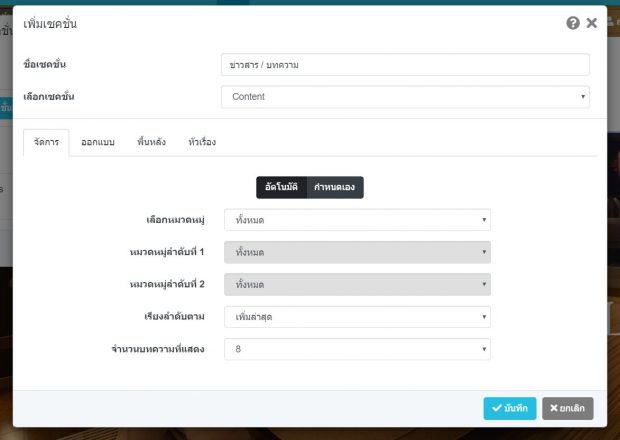Go to the หัวเรื่อง tab

(202, 142)
